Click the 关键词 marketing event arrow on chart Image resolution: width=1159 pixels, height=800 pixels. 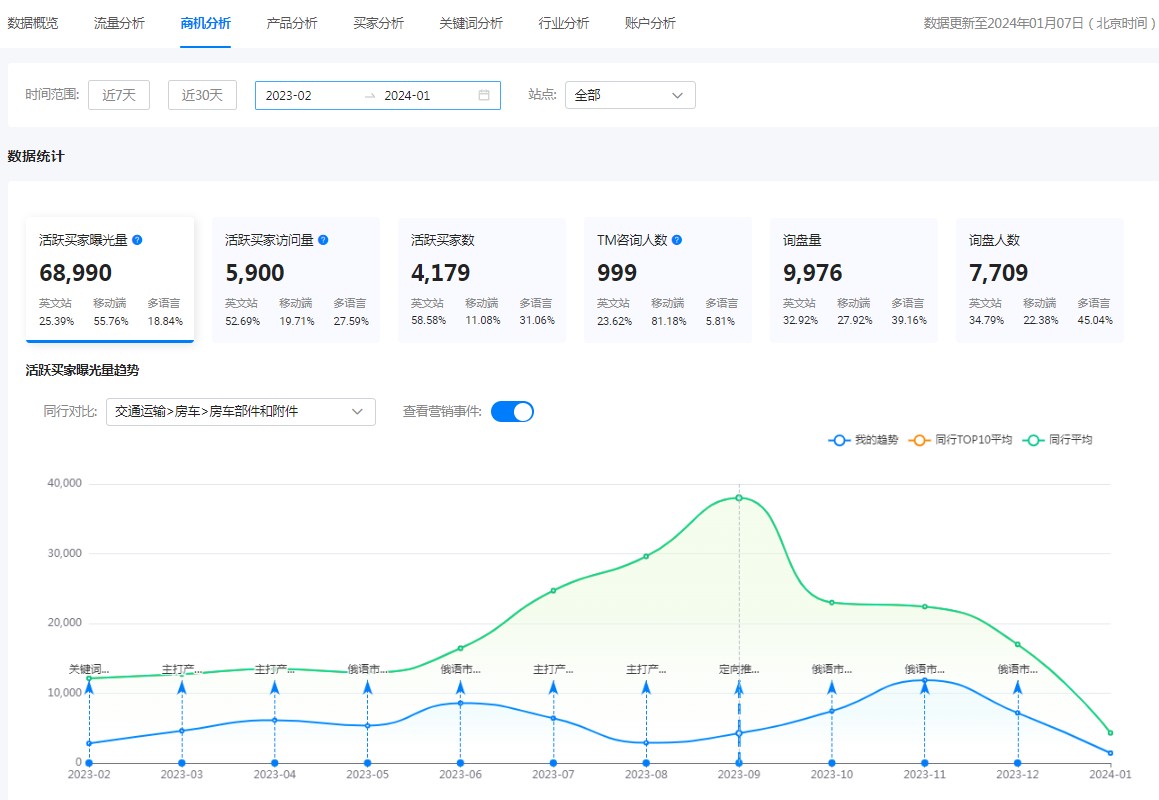coord(91,686)
